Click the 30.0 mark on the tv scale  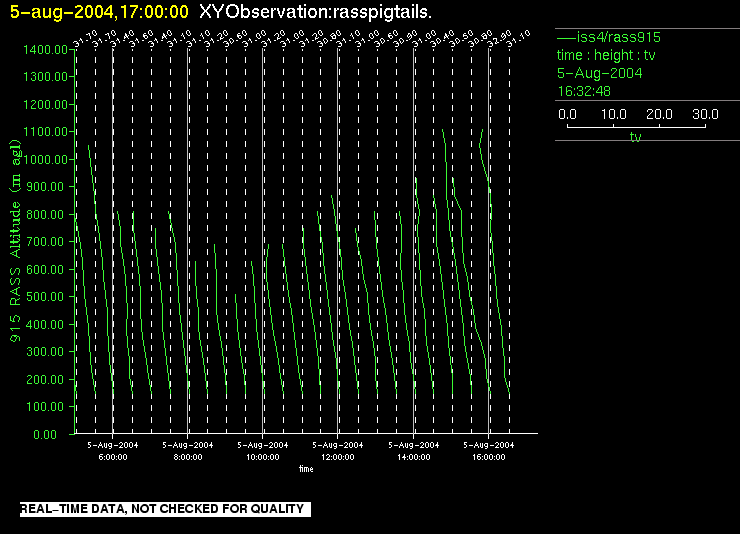point(704,115)
